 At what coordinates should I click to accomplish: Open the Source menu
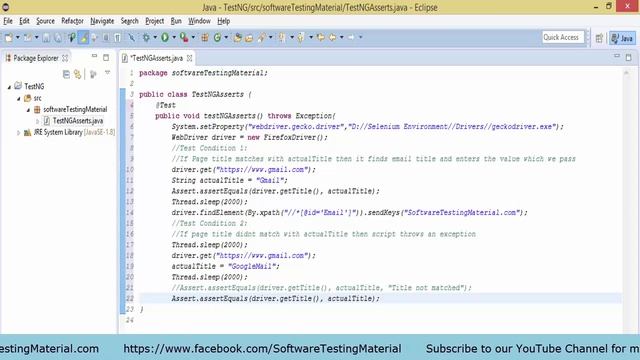pos(45,21)
